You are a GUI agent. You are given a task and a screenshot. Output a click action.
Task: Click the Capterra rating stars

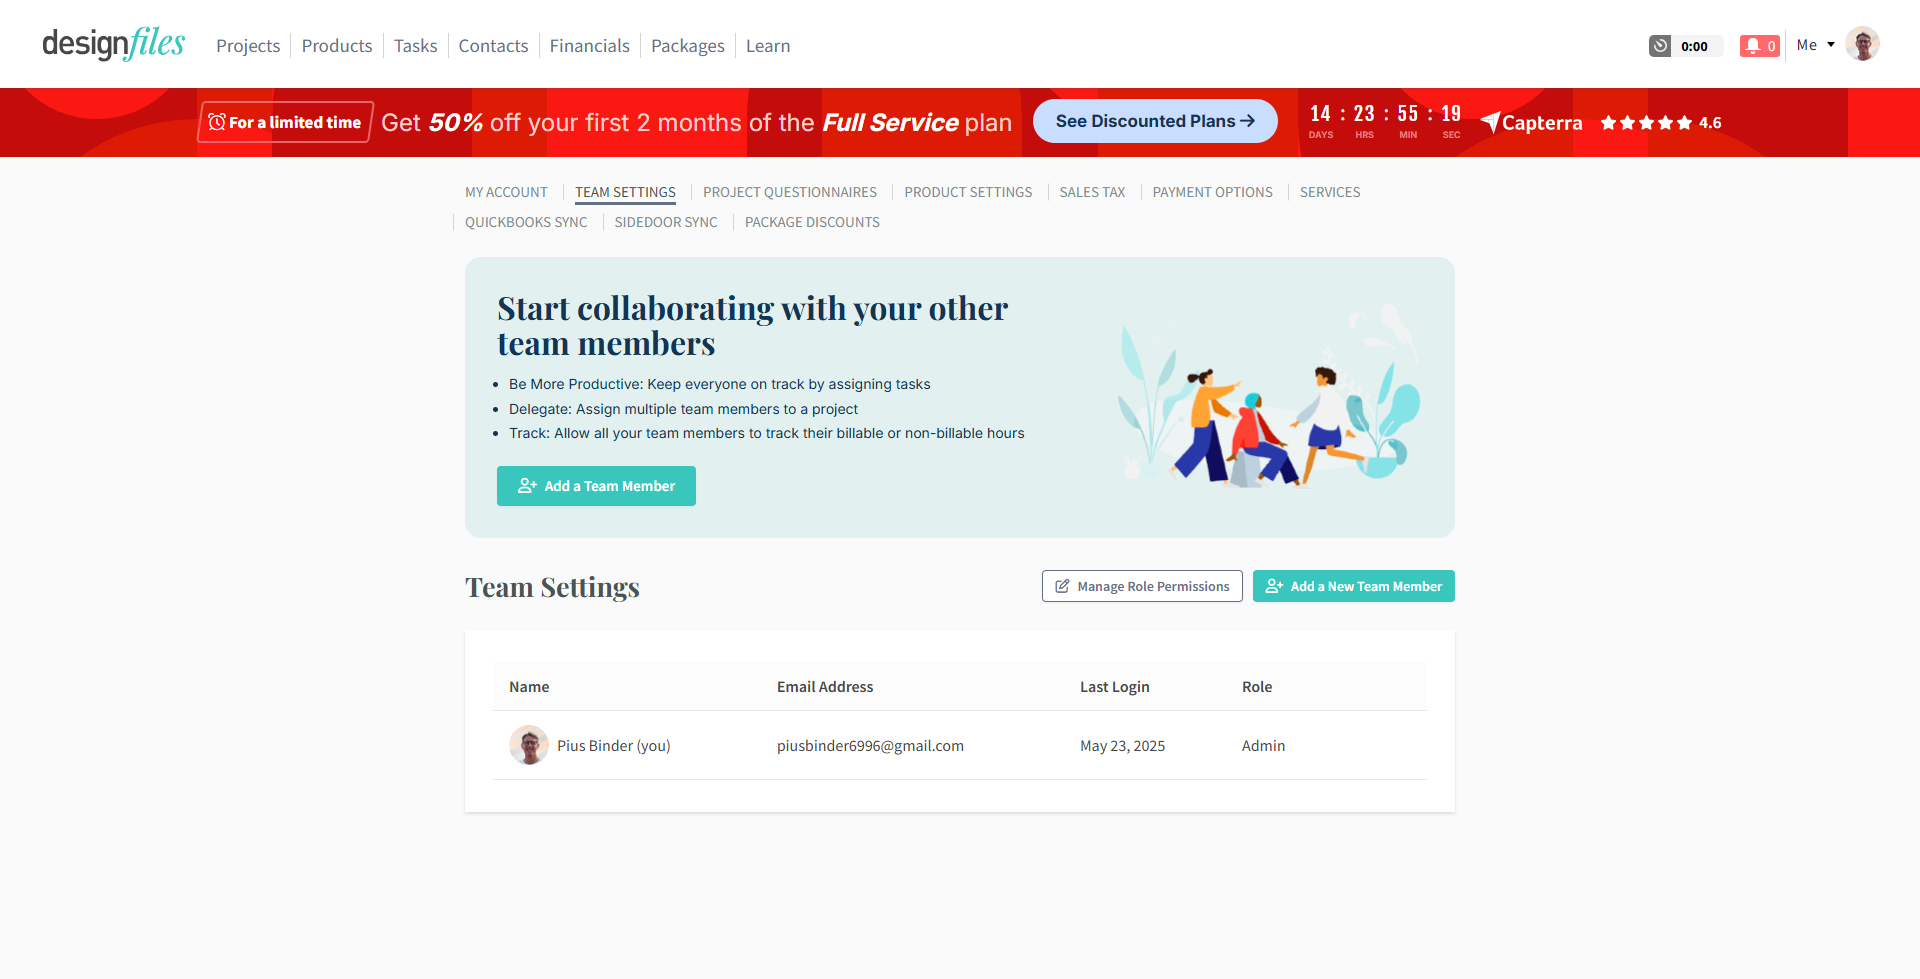(x=1646, y=123)
